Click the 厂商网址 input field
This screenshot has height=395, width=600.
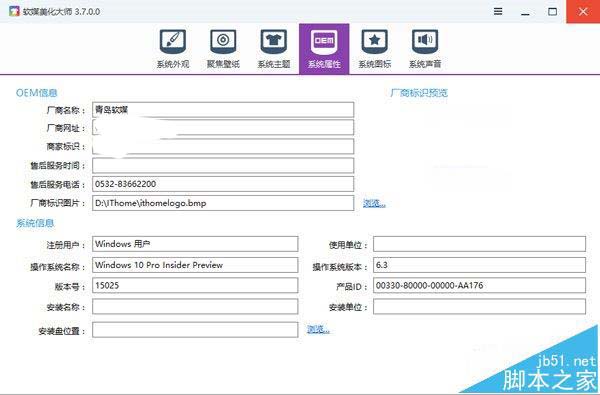[223, 128]
